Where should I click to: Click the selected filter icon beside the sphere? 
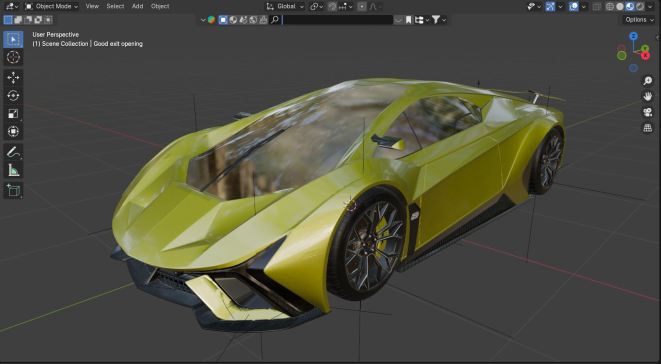click(x=223, y=19)
